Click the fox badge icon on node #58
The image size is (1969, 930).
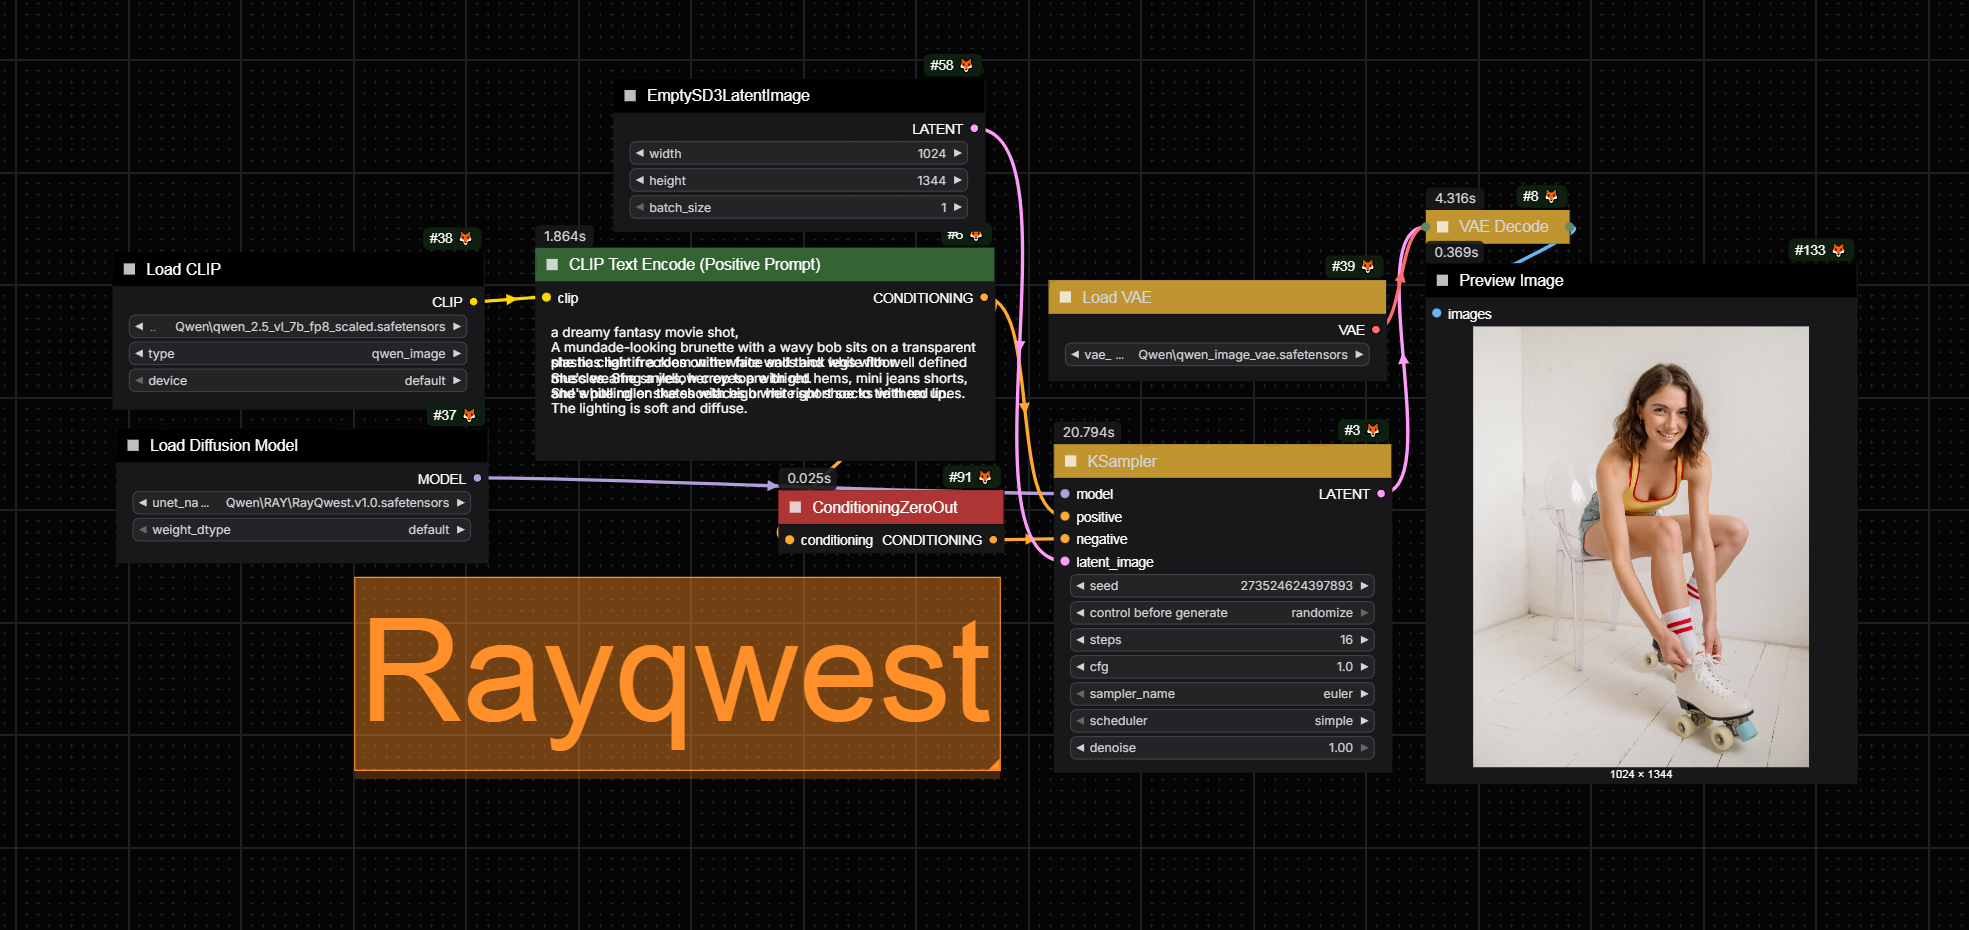(966, 65)
